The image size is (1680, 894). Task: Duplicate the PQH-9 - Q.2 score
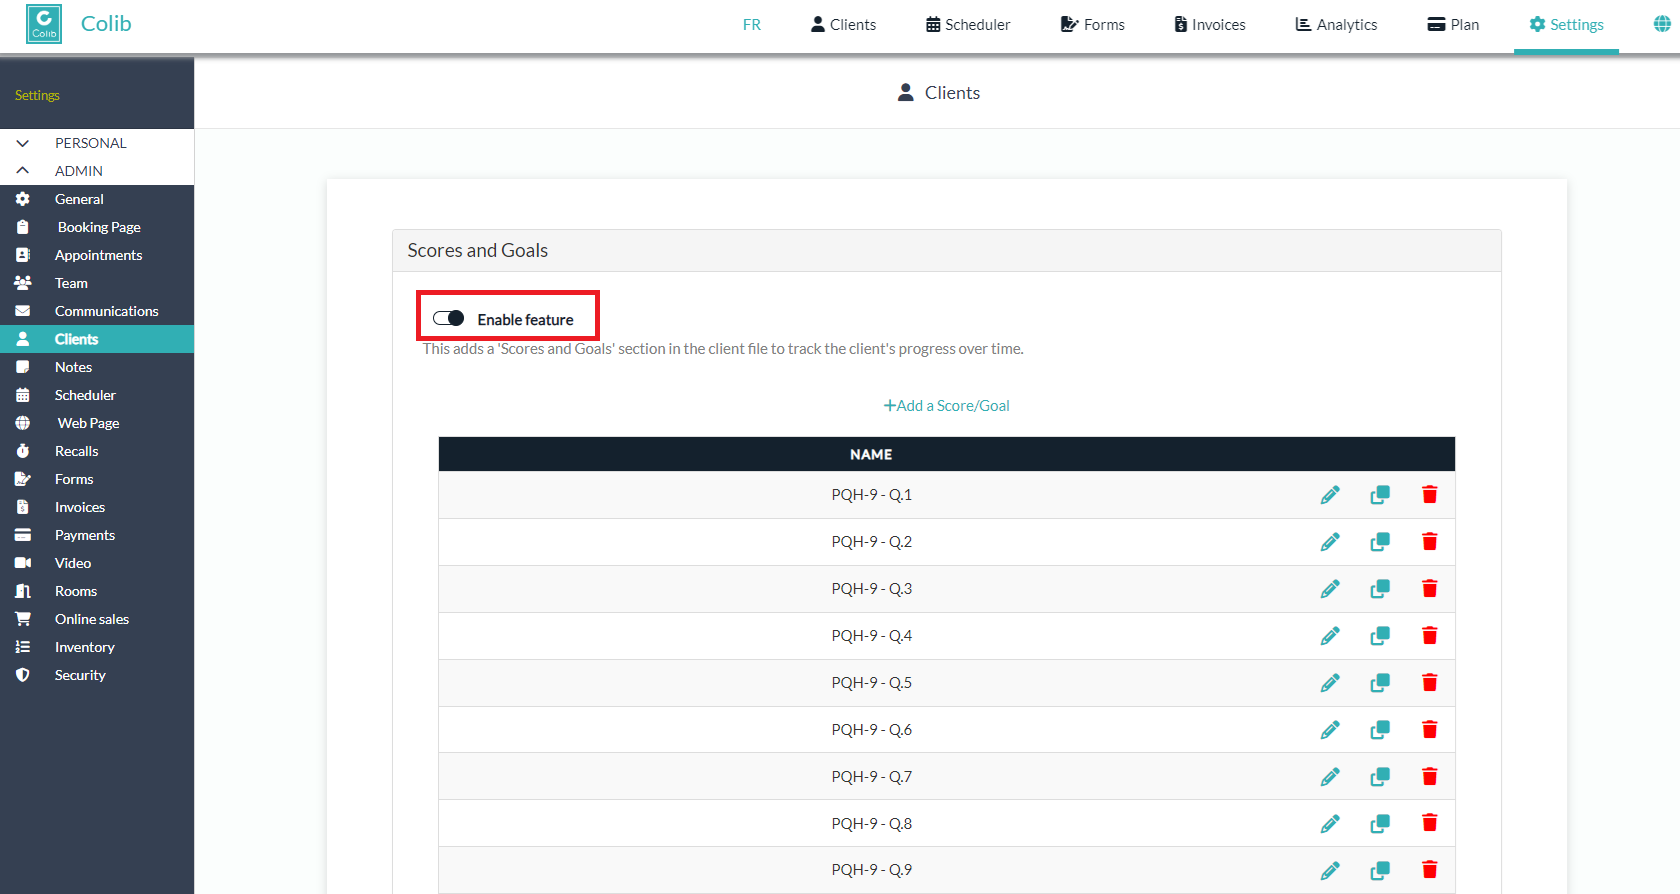(1380, 542)
